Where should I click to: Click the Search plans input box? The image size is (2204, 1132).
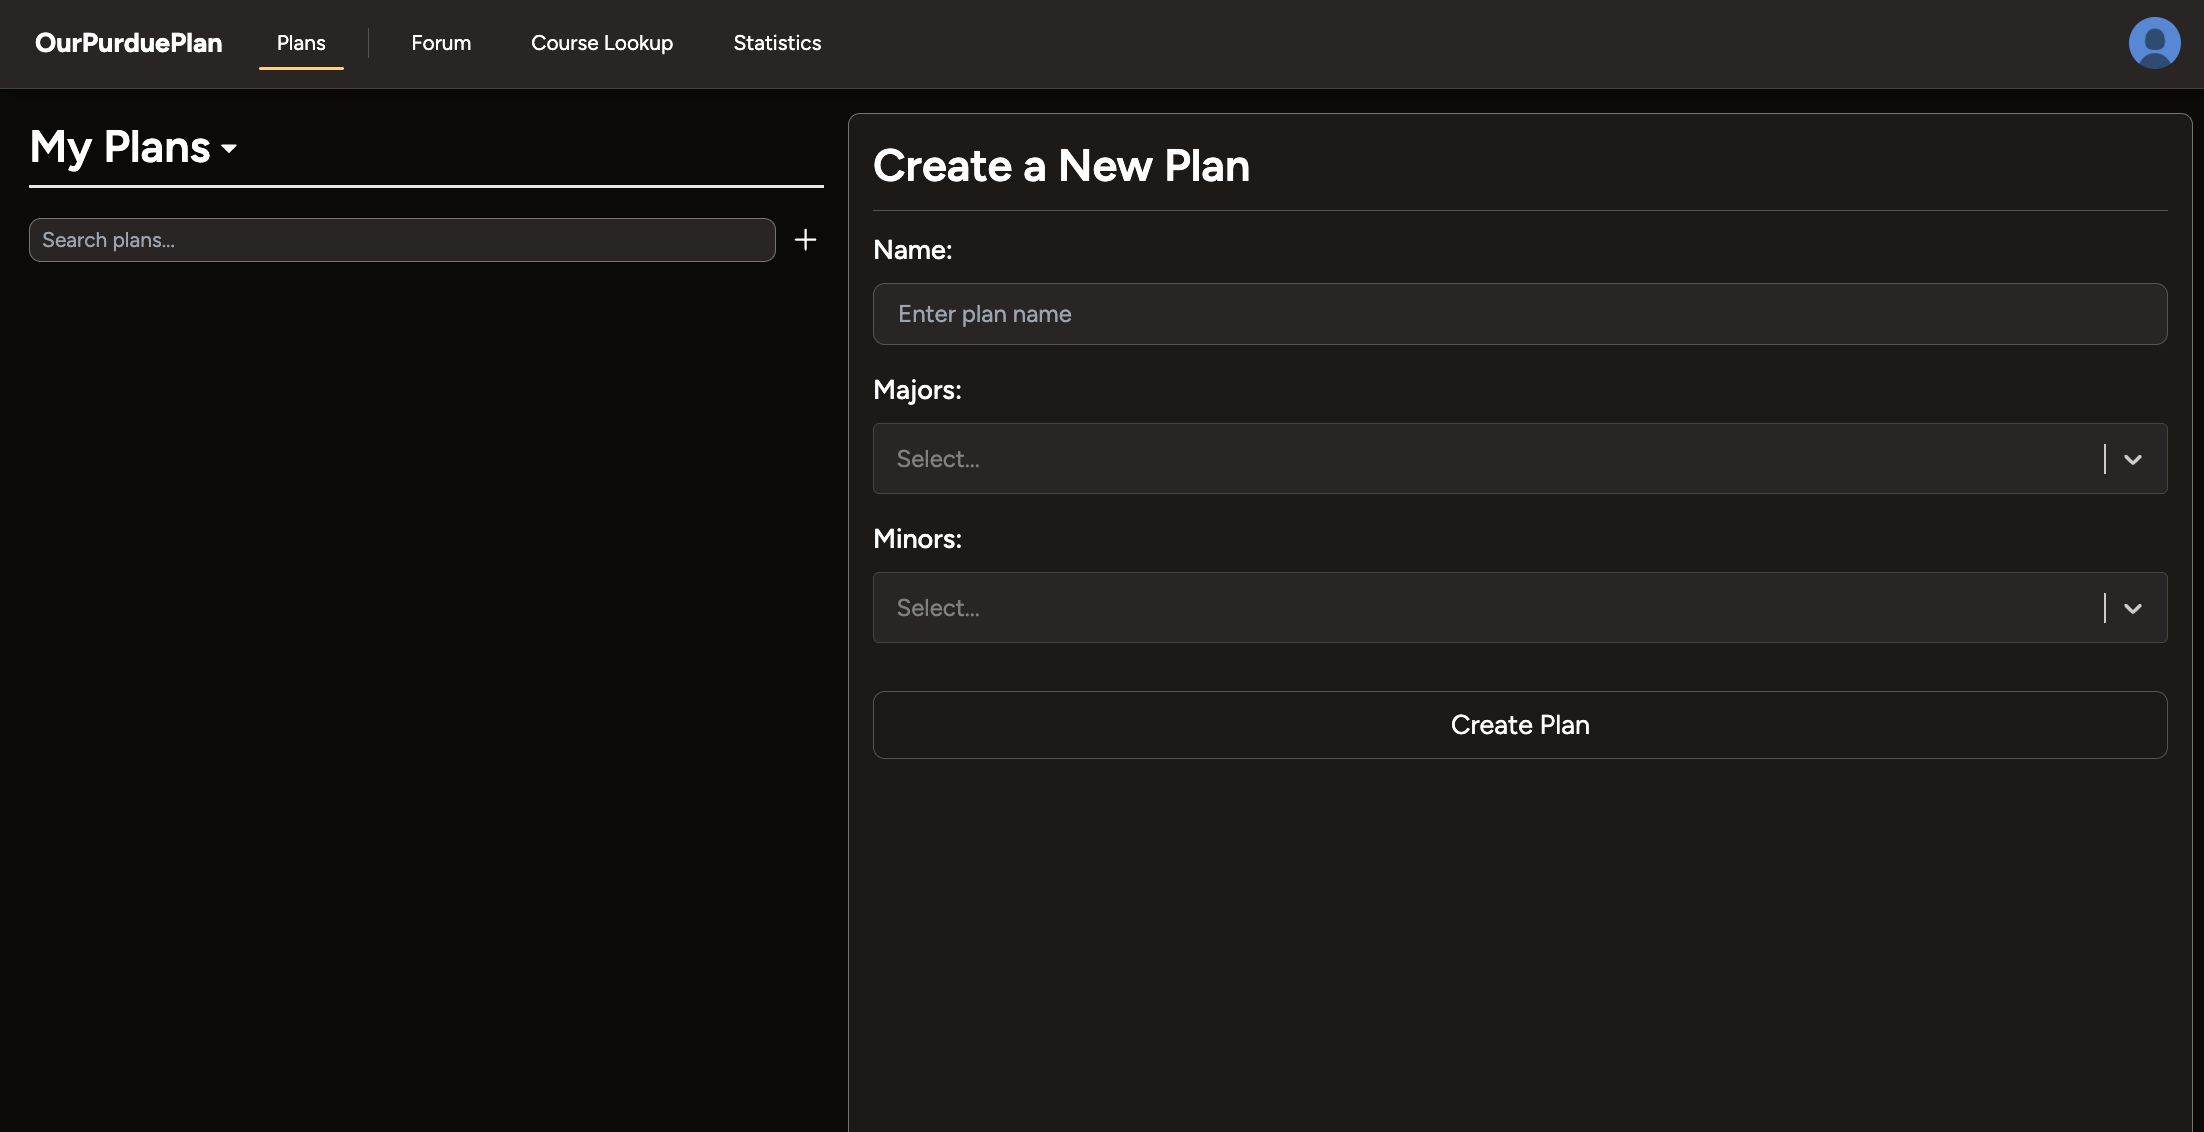coord(402,240)
